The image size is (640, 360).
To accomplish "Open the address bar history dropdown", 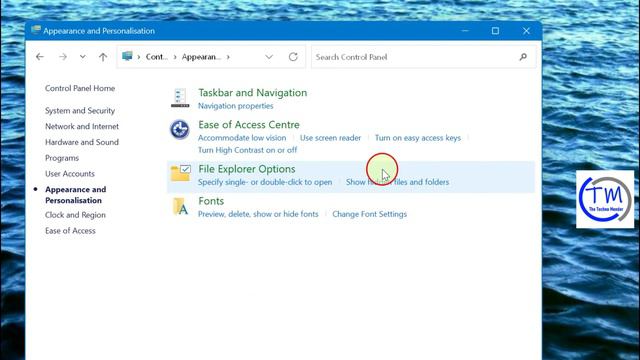I will 269,57.
